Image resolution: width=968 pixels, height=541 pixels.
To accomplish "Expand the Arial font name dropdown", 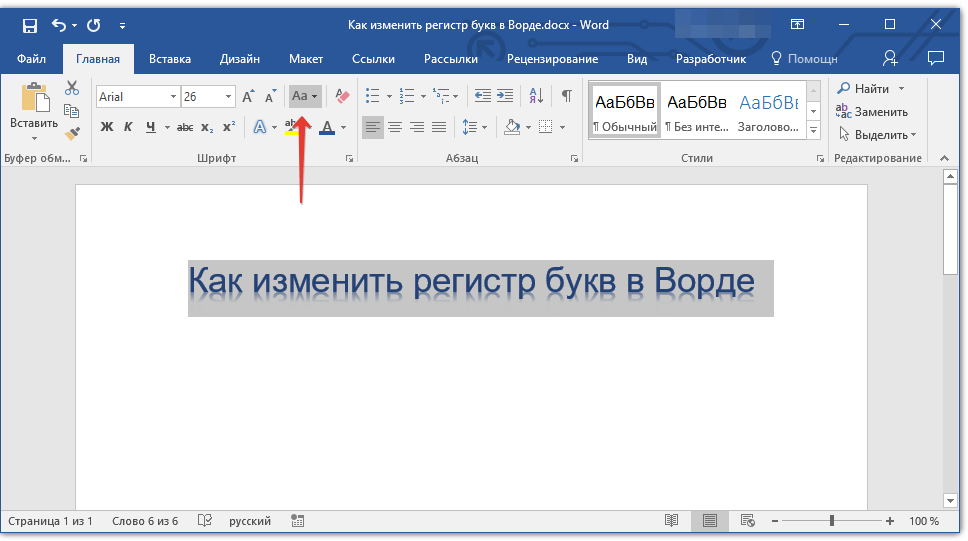I will tap(173, 97).
